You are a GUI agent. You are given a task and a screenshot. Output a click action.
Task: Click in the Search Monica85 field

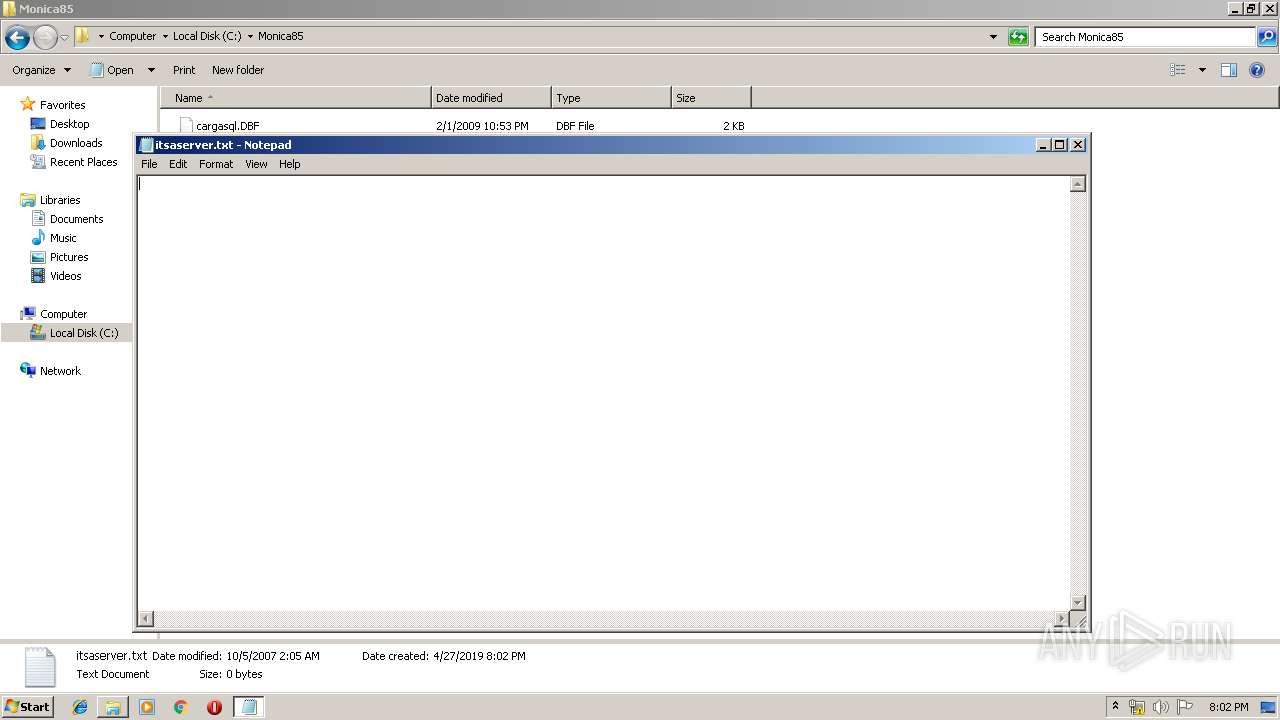pyautogui.click(x=1146, y=37)
